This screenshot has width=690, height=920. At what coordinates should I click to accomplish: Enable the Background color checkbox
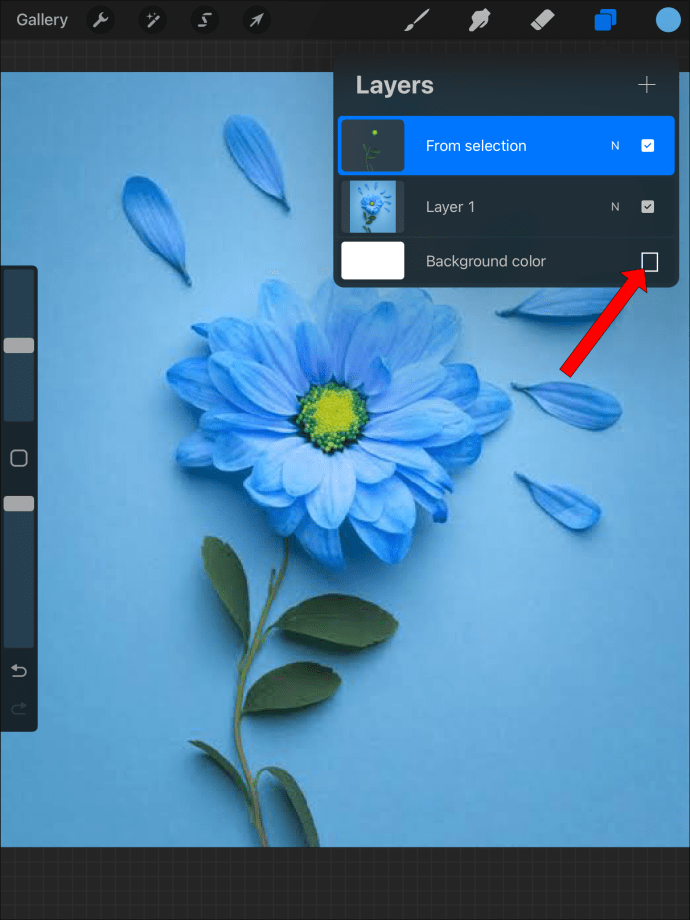pyautogui.click(x=650, y=262)
